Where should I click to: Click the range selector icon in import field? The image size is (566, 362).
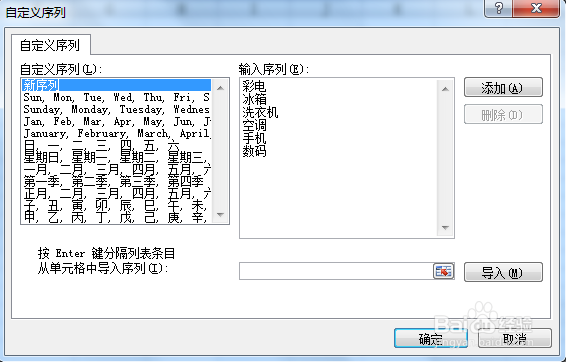[443, 271]
